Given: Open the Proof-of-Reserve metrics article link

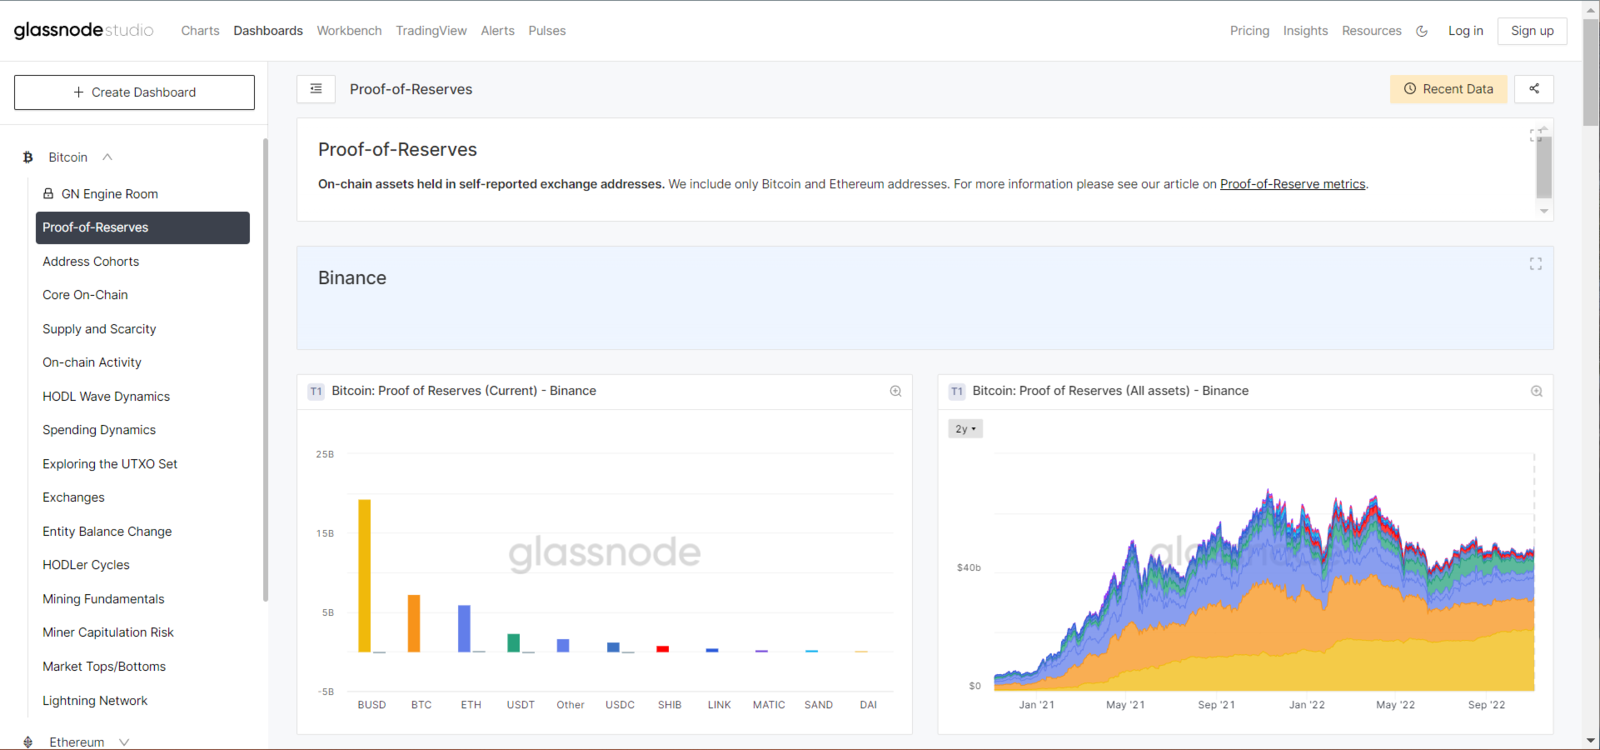Looking at the screenshot, I should pyautogui.click(x=1292, y=184).
